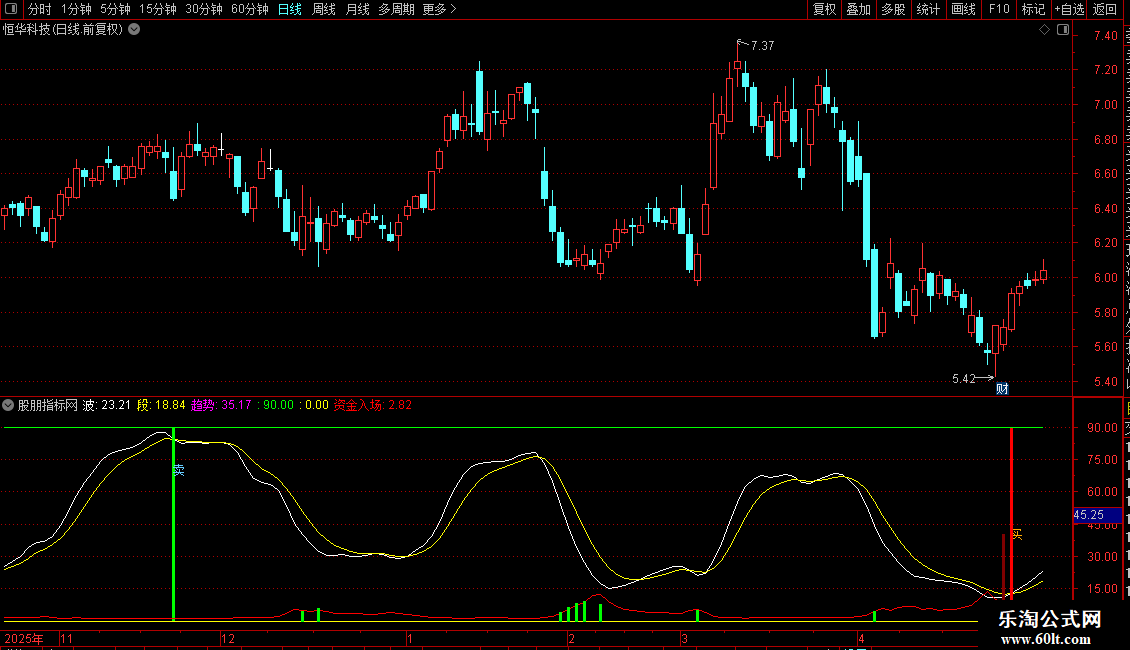Click the 波: 23.21 indicator value

click(107, 405)
